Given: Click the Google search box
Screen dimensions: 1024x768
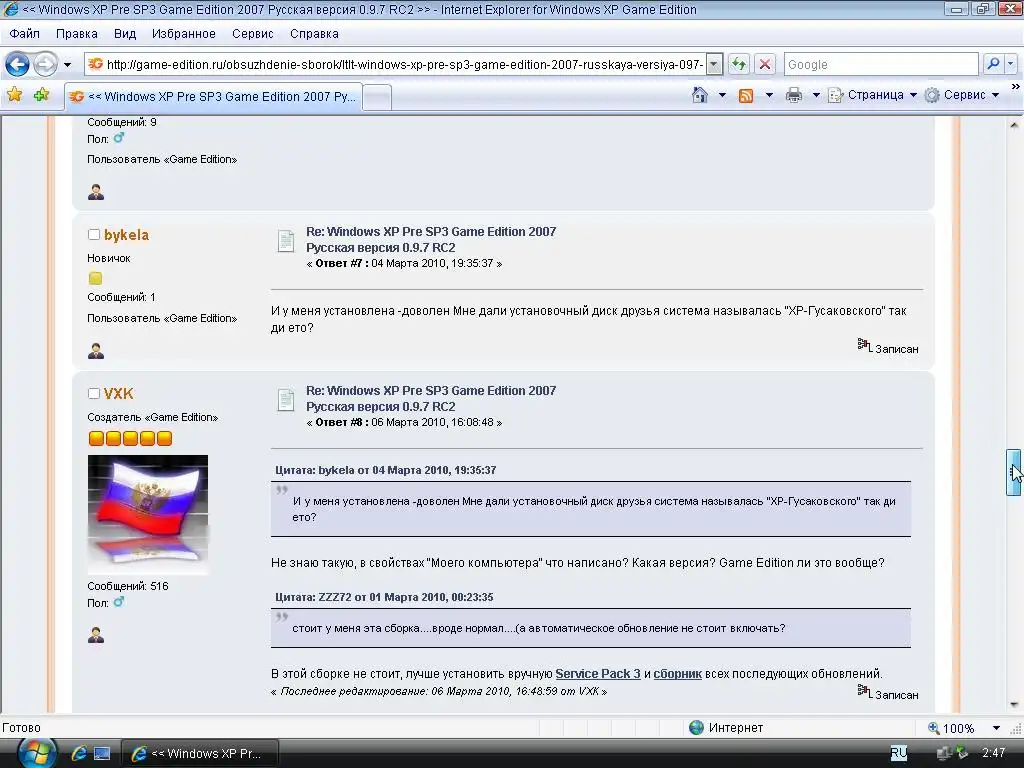Looking at the screenshot, I should 881,64.
